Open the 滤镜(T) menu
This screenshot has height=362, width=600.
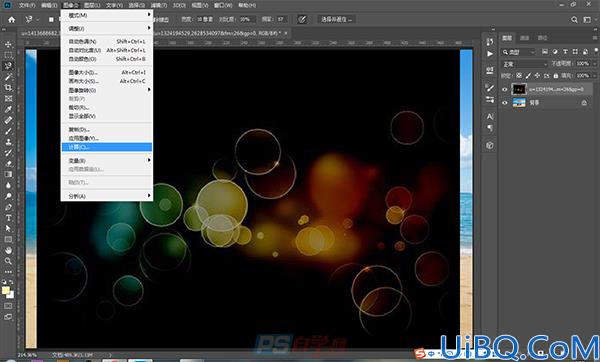158,5
